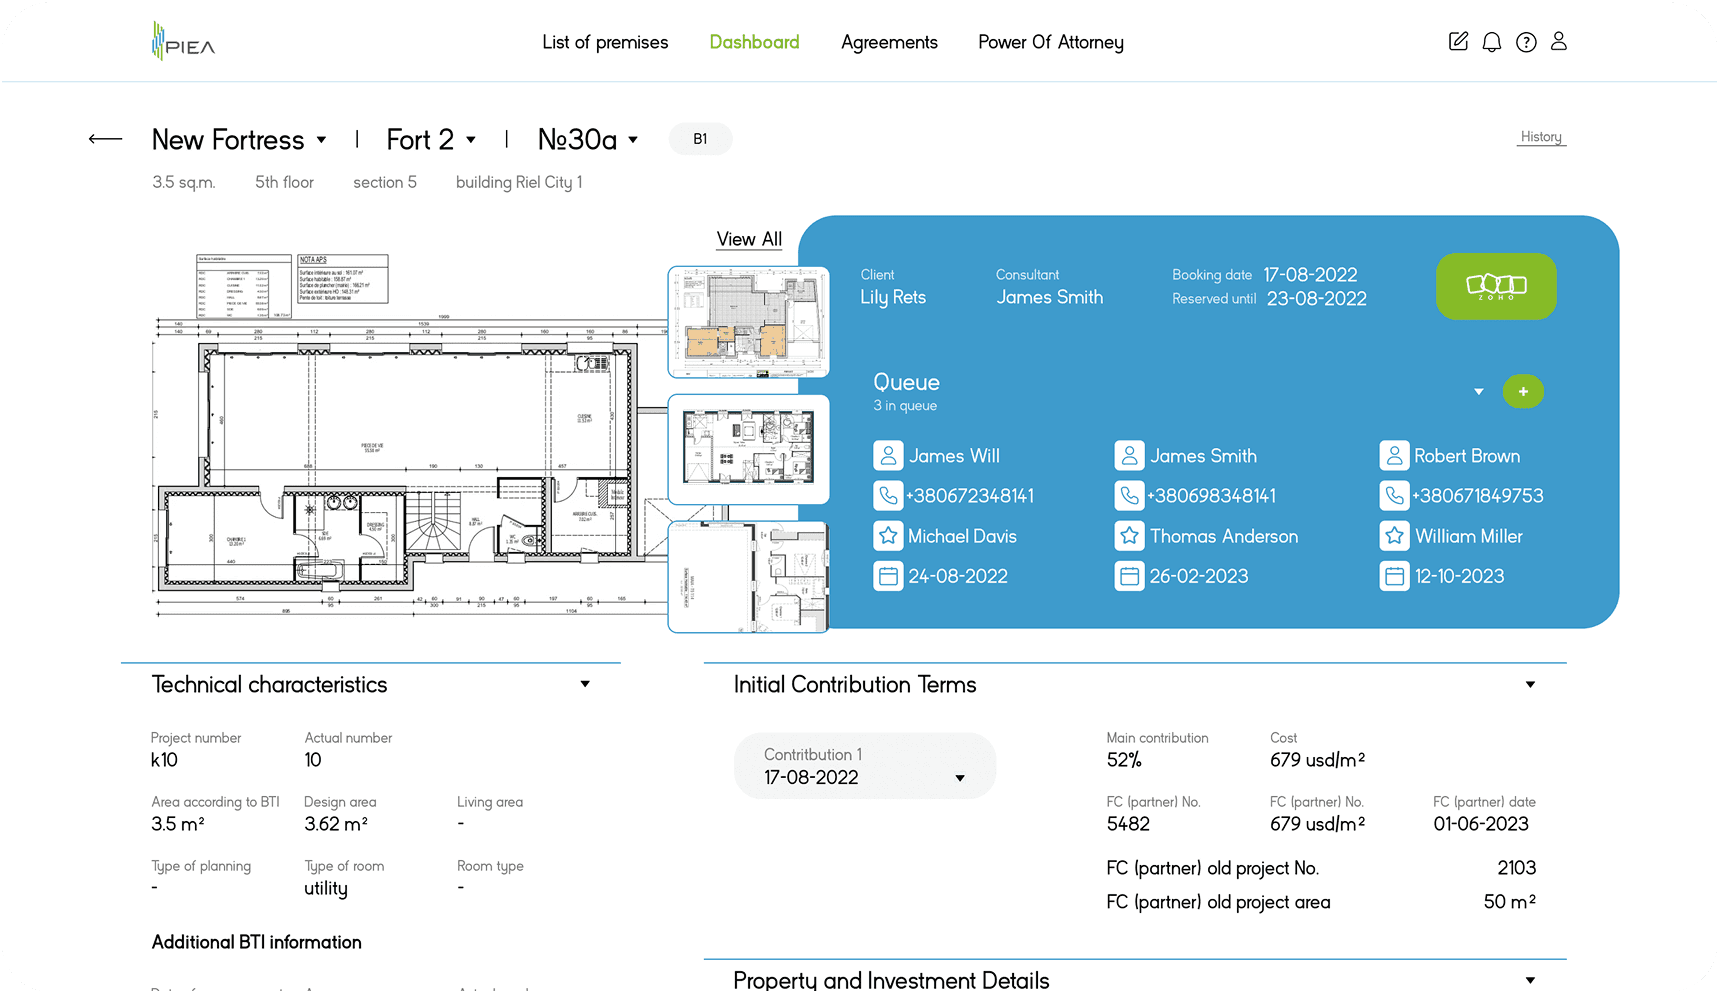Image resolution: width=1717 pixels, height=991 pixels.
Task: Click phone icon next to +380672348141
Action: 887,496
